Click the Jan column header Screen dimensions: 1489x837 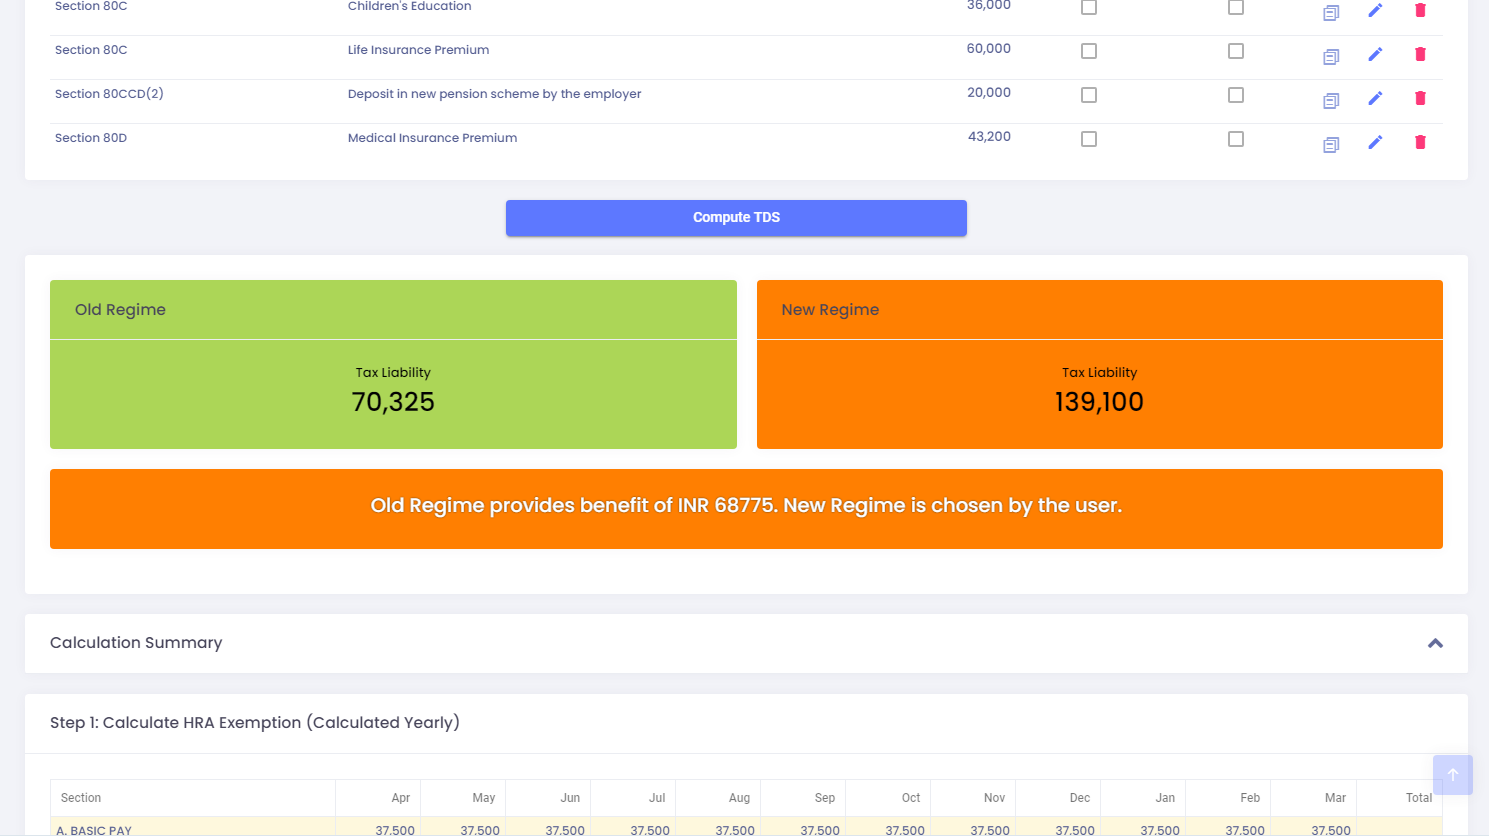[1165, 798]
